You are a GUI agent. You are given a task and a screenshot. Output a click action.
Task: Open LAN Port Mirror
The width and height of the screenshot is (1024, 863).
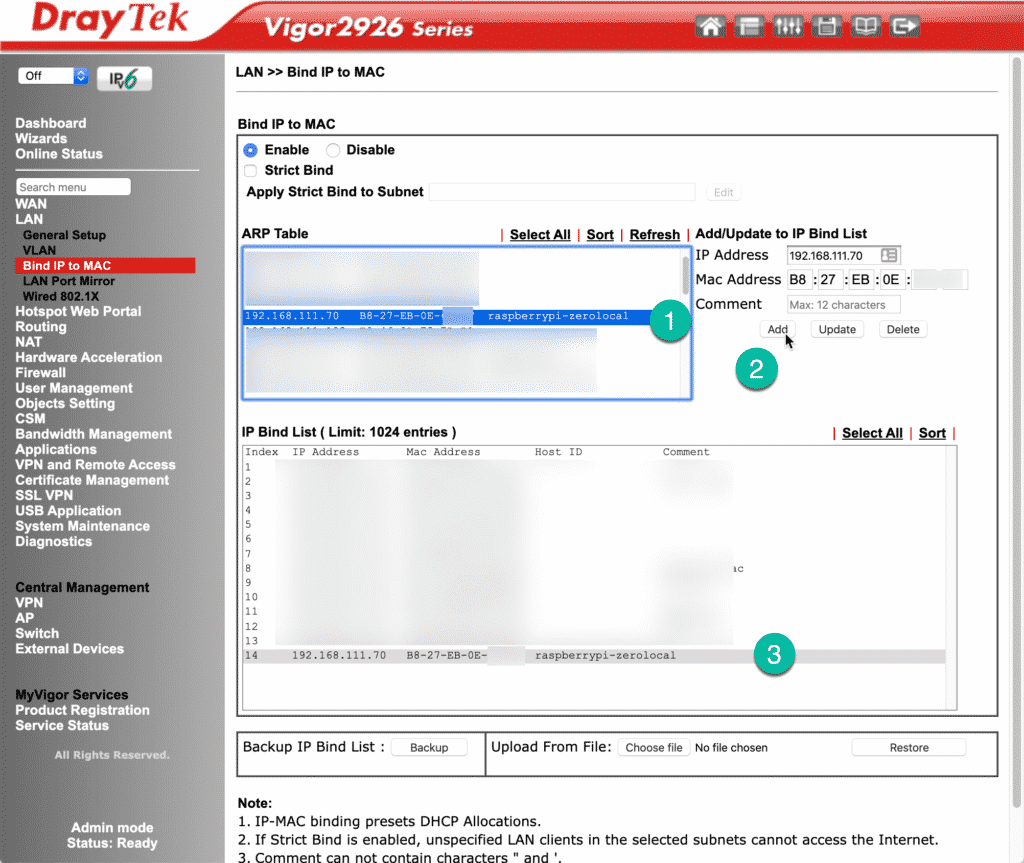69,281
